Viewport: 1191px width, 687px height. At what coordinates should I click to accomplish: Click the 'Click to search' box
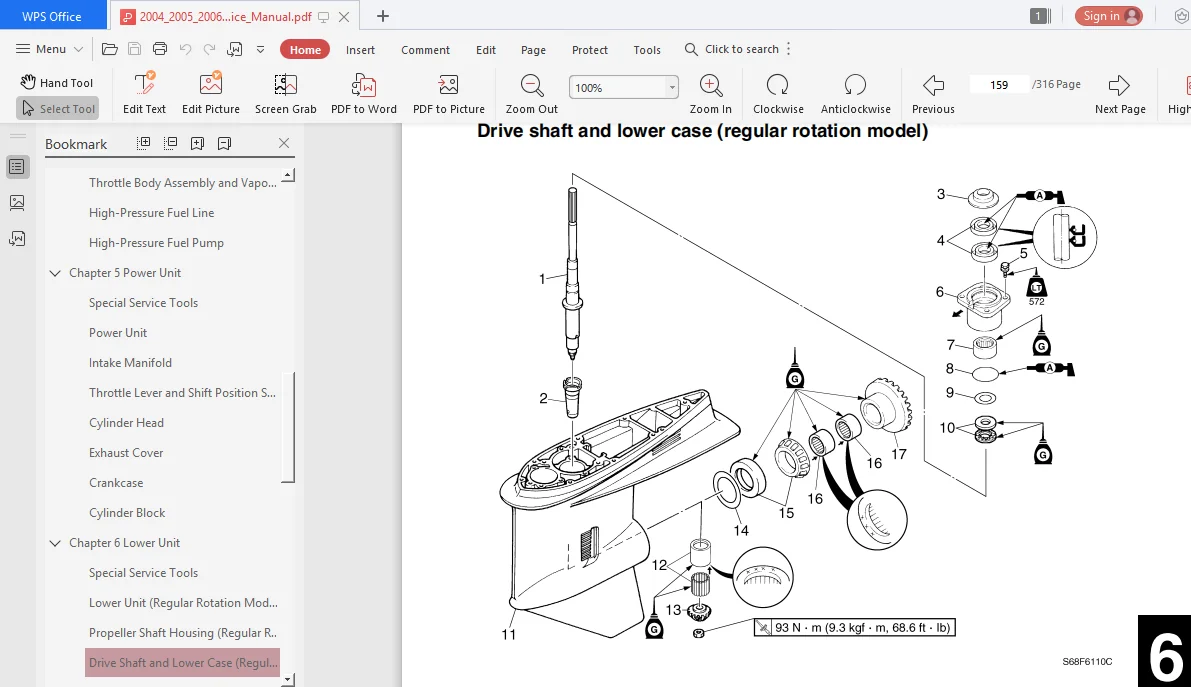click(x=732, y=49)
